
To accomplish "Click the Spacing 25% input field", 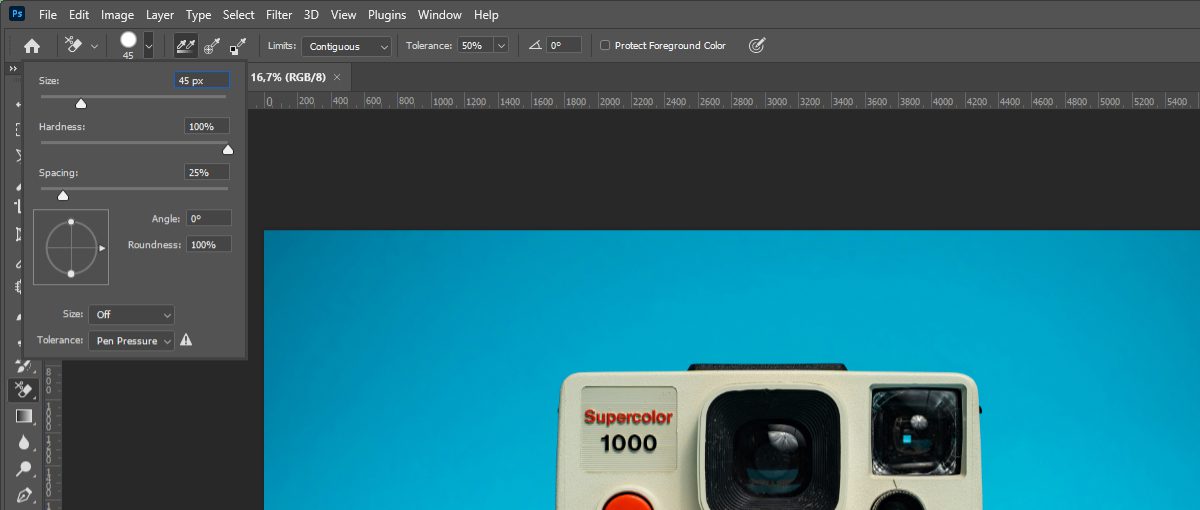I will pyautogui.click(x=207, y=172).
